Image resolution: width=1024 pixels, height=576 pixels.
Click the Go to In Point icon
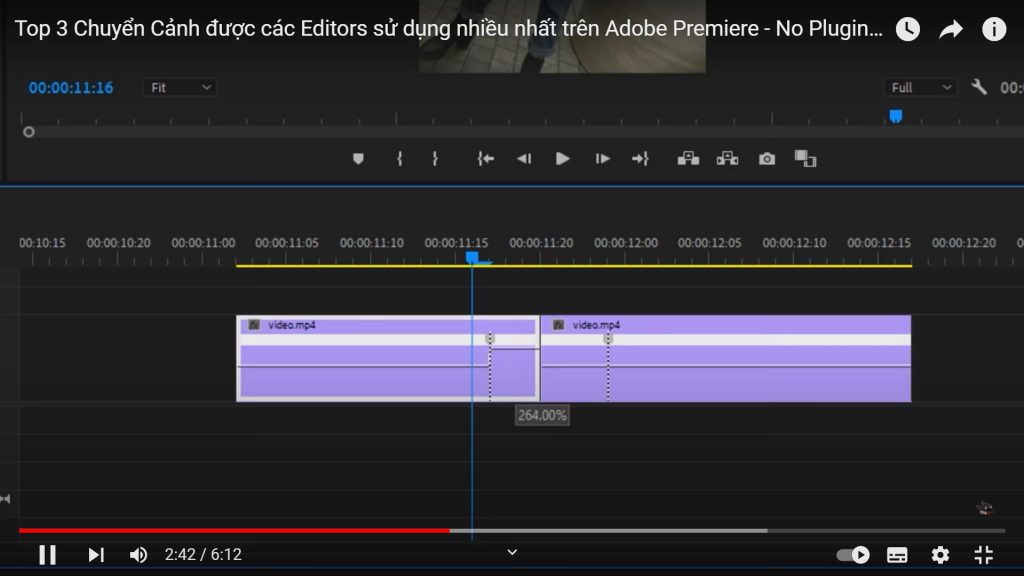point(484,158)
